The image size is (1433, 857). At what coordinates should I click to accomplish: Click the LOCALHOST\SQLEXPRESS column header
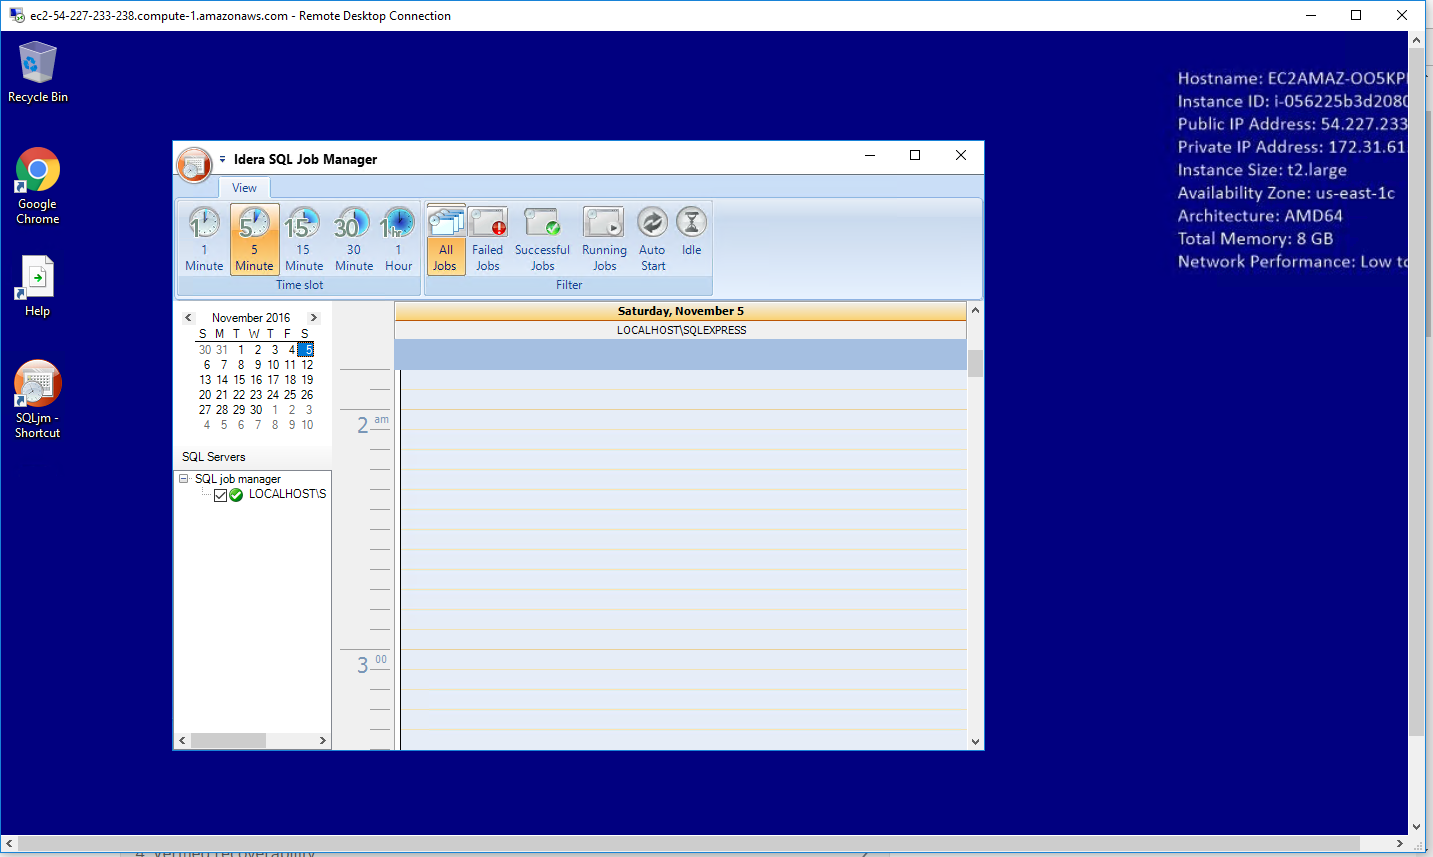681,330
